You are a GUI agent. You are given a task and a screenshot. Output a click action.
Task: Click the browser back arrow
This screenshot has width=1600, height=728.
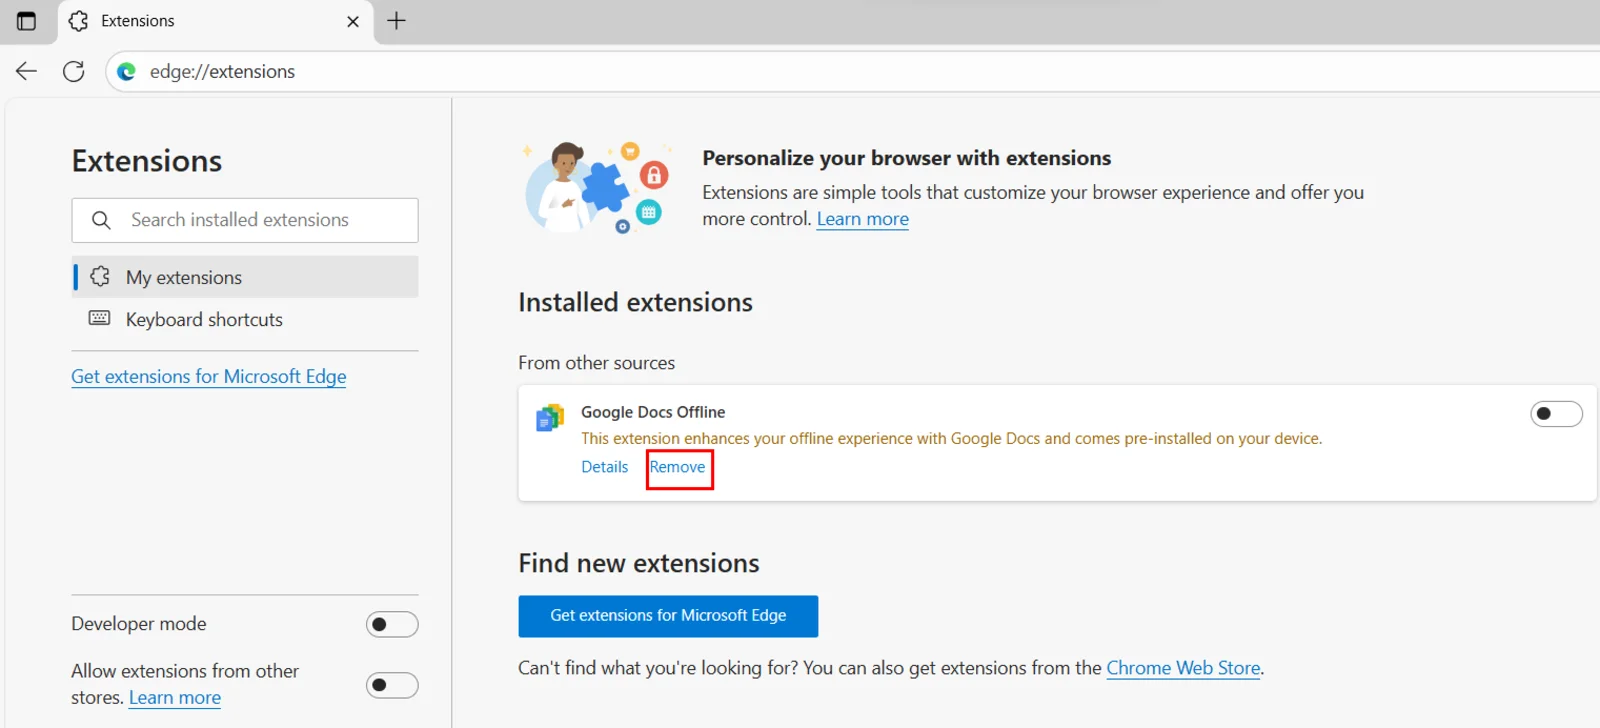(x=27, y=71)
